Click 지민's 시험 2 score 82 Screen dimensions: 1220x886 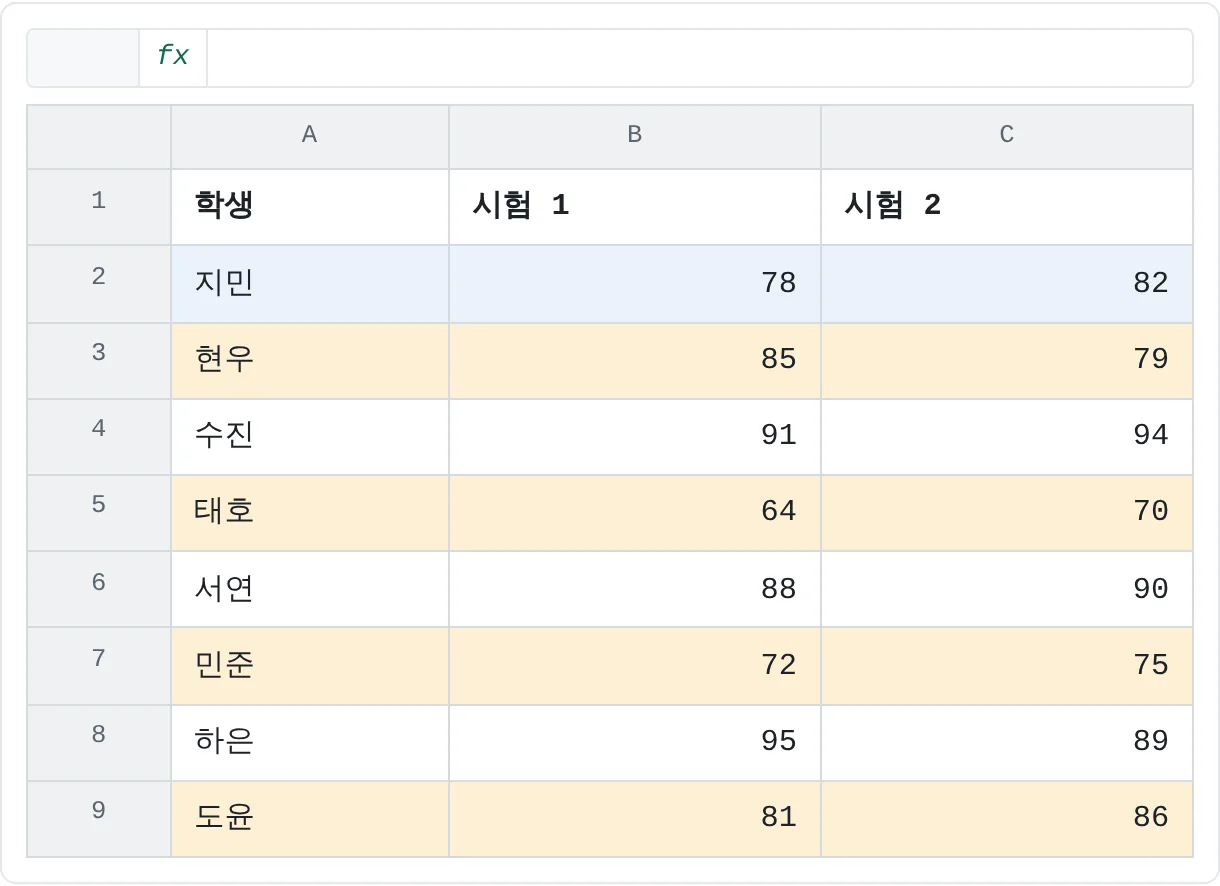(1007, 284)
